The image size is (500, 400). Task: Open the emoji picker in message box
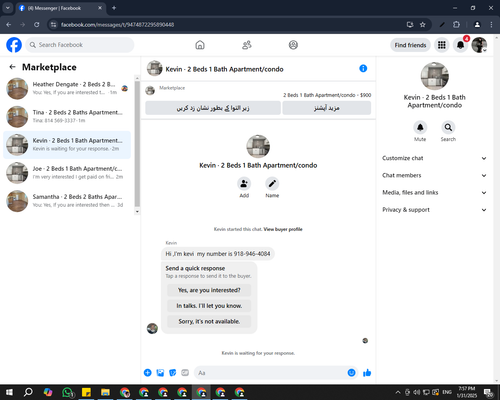coord(351,373)
